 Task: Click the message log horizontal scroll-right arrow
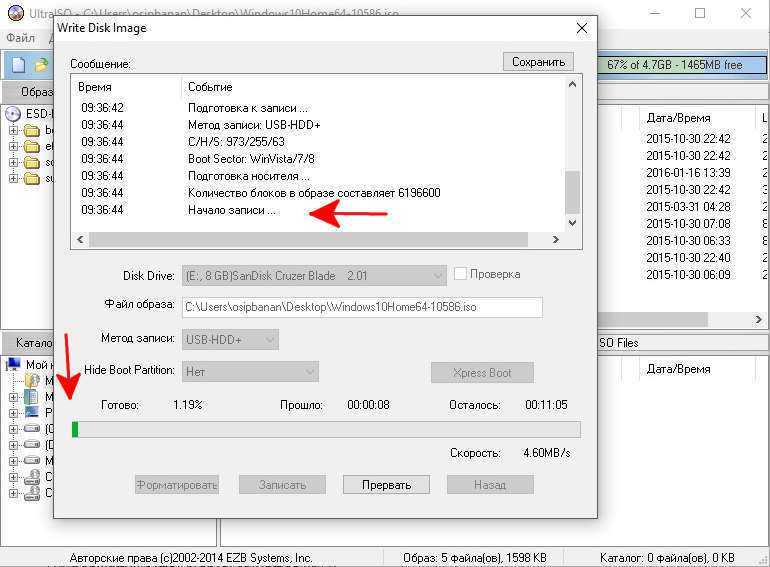pyautogui.click(x=555, y=239)
